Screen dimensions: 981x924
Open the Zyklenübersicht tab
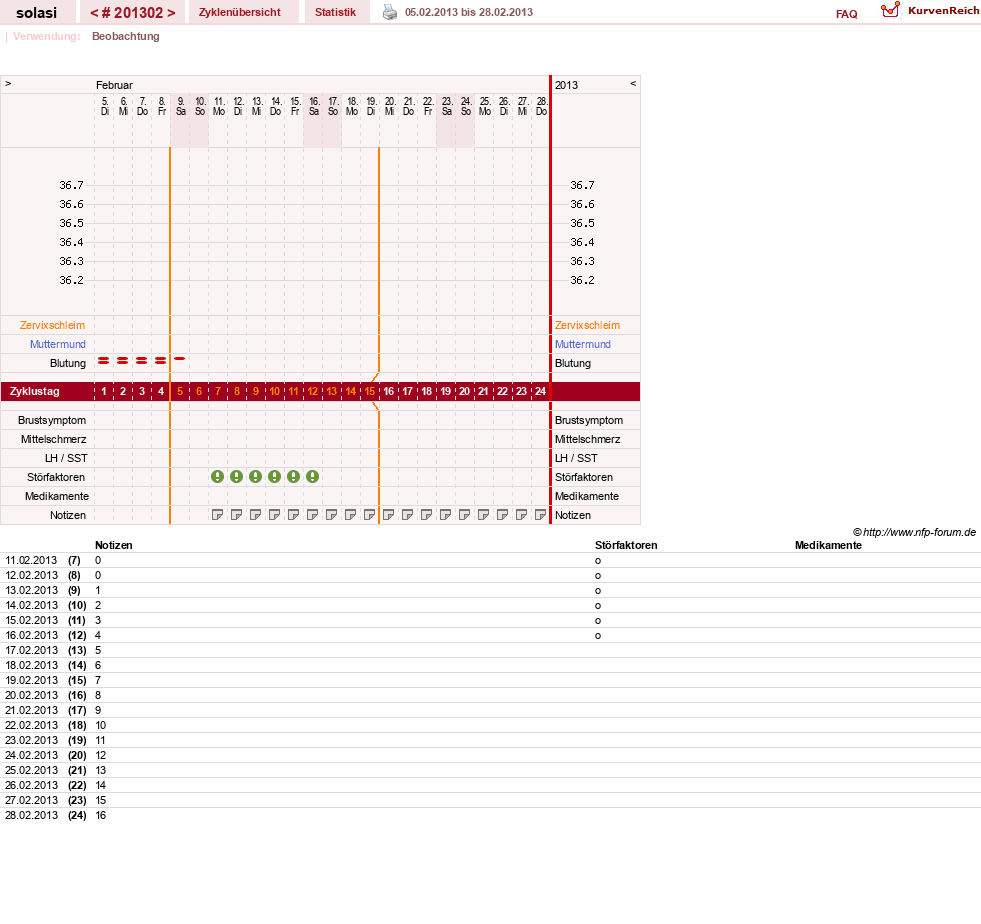click(240, 12)
